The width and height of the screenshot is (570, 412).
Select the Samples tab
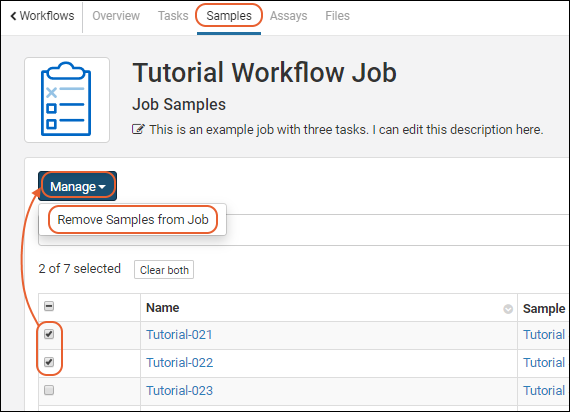(x=229, y=16)
